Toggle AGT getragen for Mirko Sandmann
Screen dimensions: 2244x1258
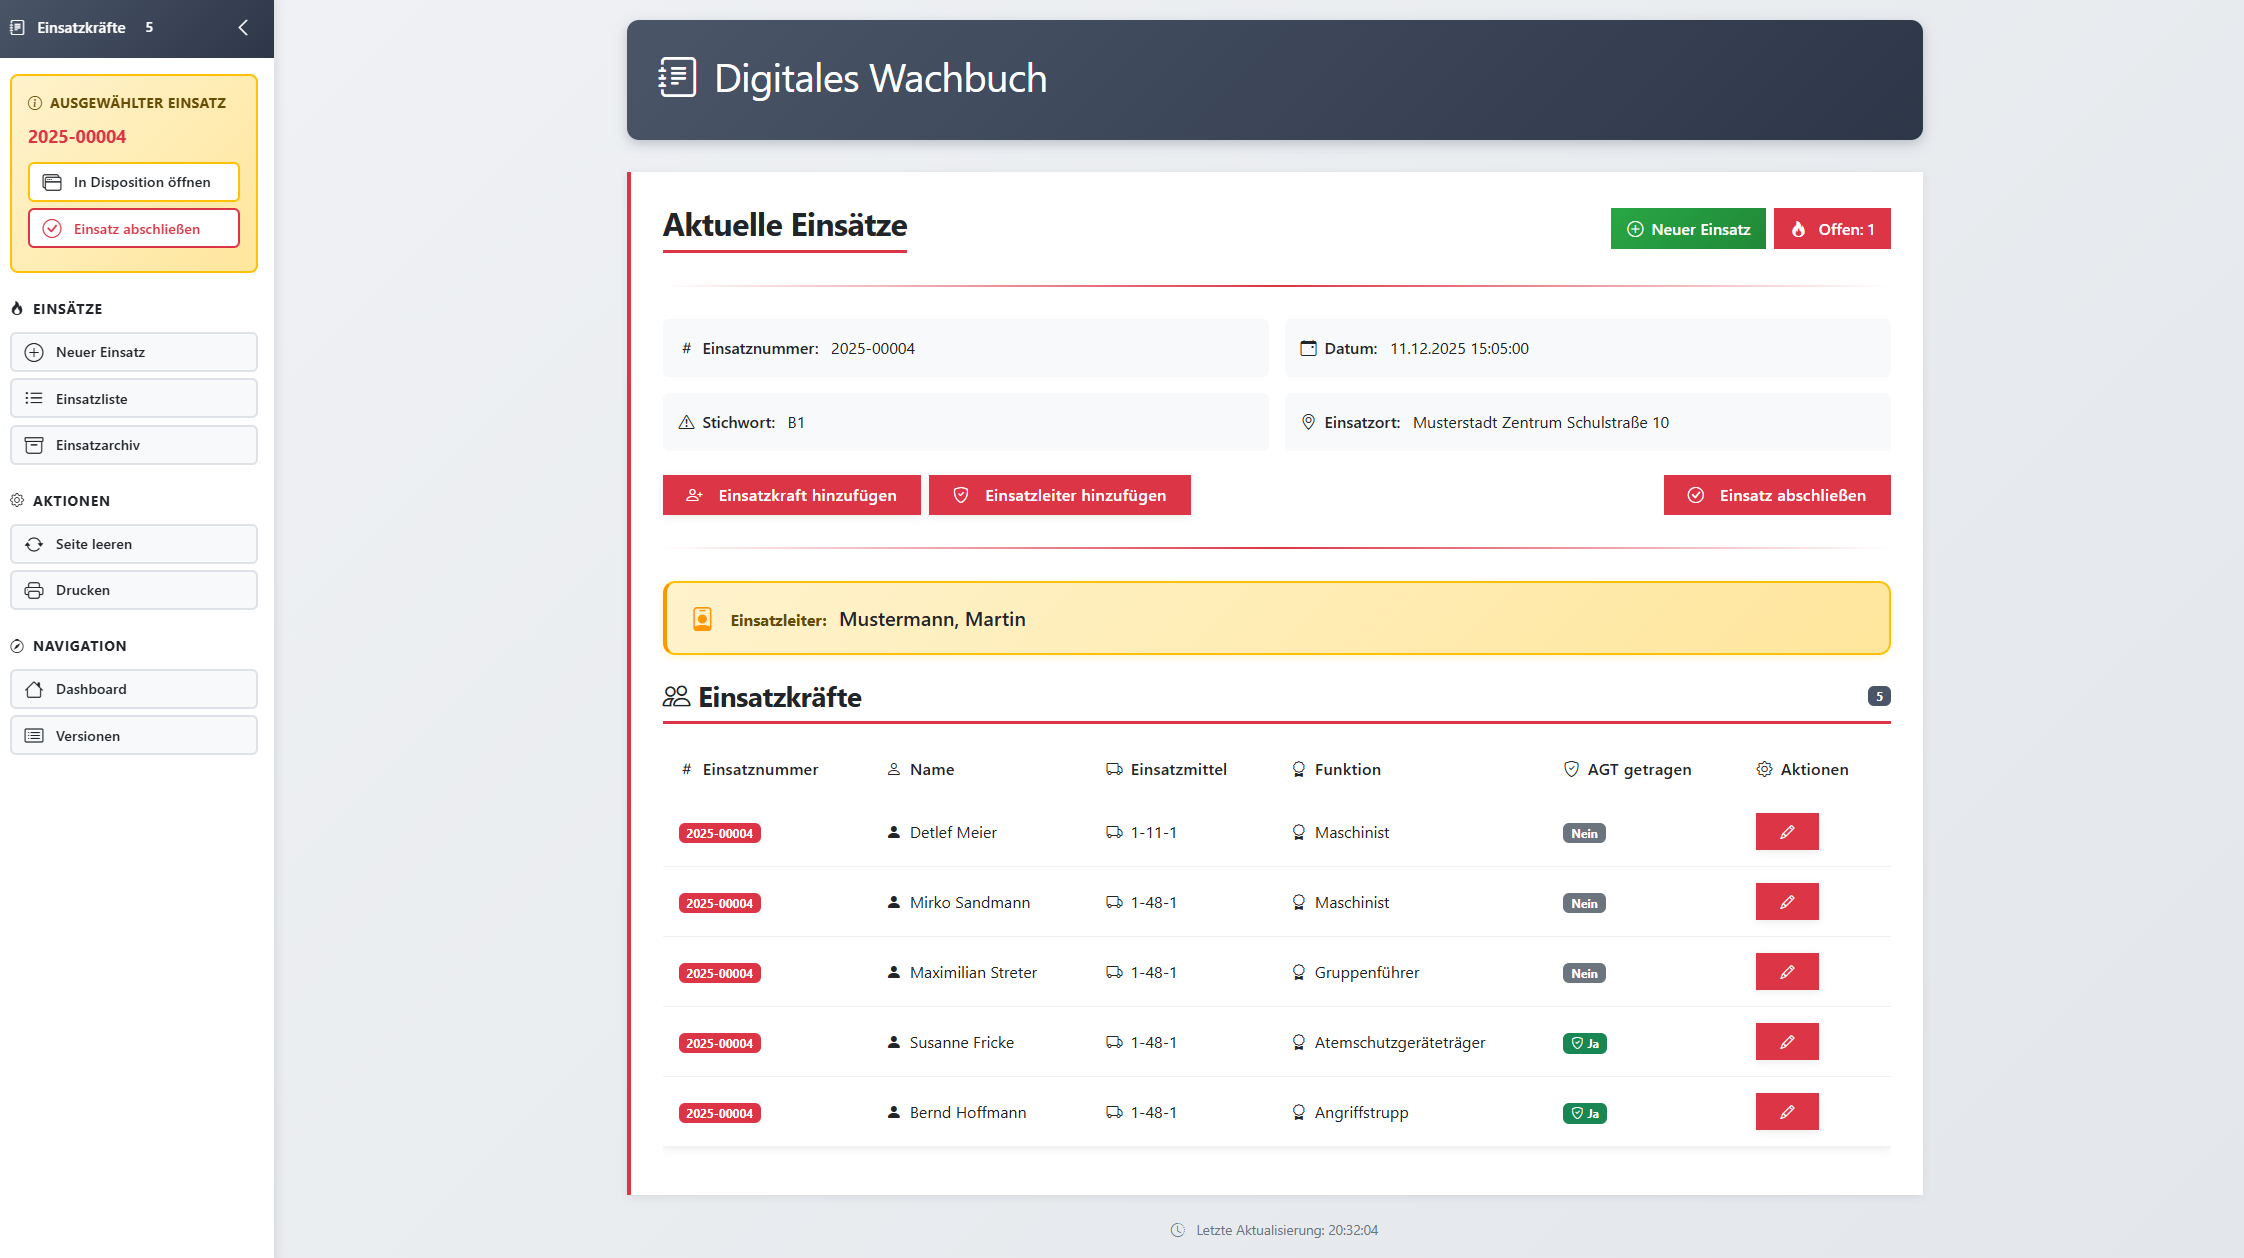point(1584,902)
